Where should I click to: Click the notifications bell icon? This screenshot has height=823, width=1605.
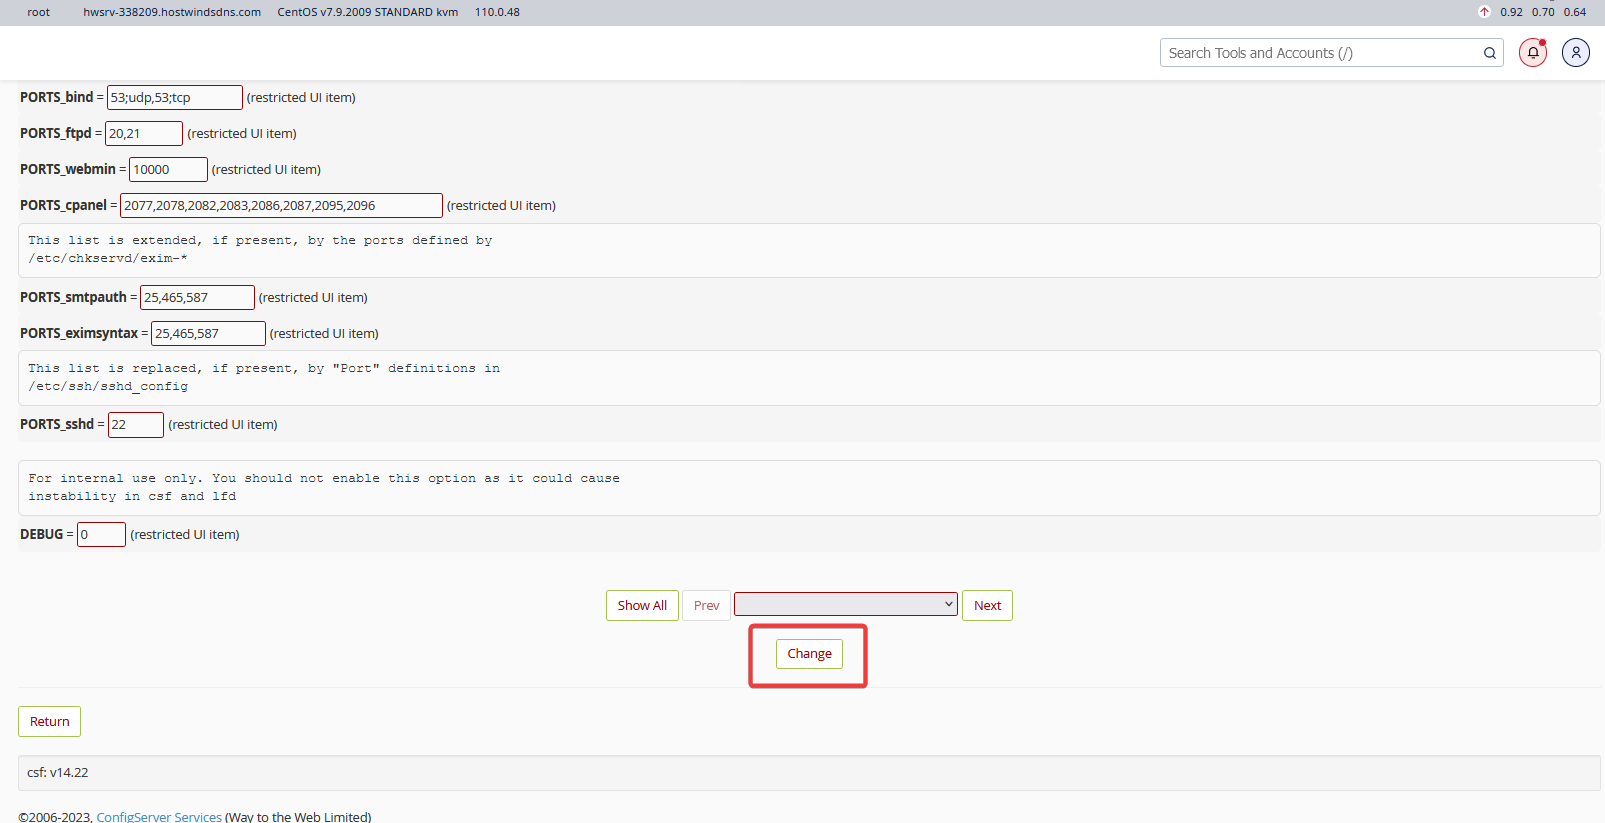(1532, 53)
